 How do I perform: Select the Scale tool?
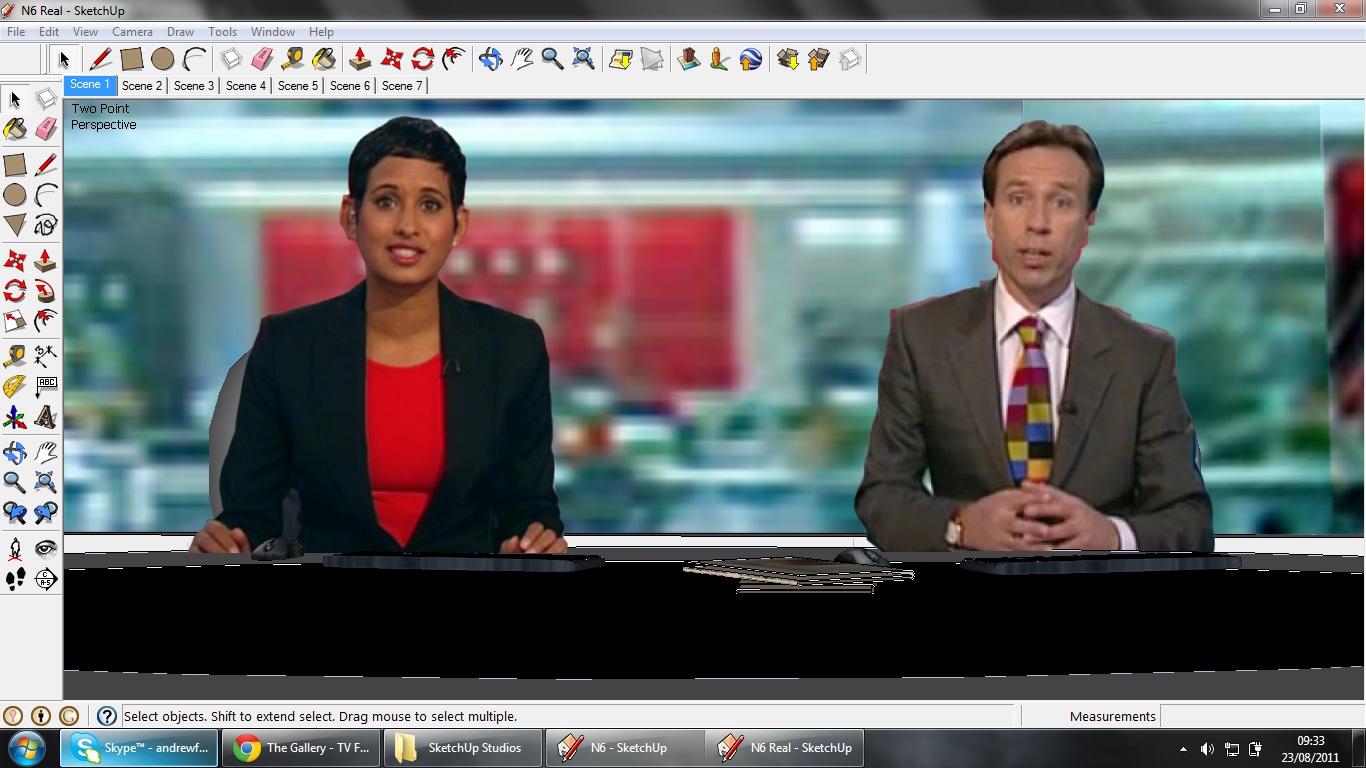pyautogui.click(x=15, y=322)
